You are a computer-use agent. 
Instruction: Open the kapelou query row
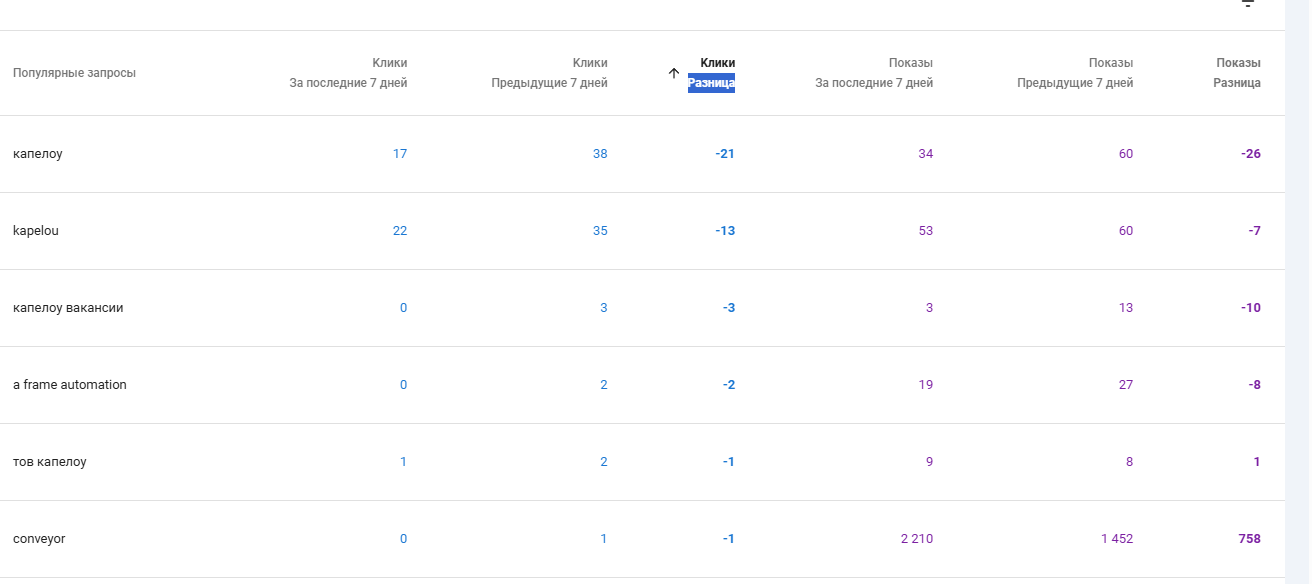pyautogui.click(x=642, y=231)
